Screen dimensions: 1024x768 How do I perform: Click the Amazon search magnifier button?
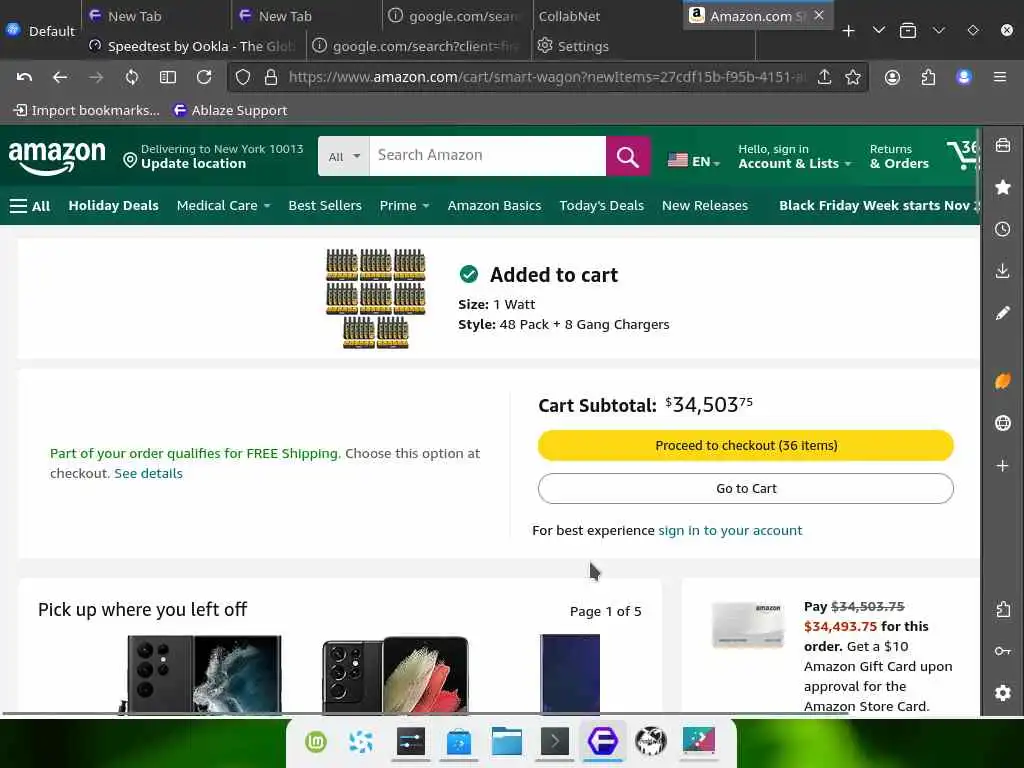point(628,156)
